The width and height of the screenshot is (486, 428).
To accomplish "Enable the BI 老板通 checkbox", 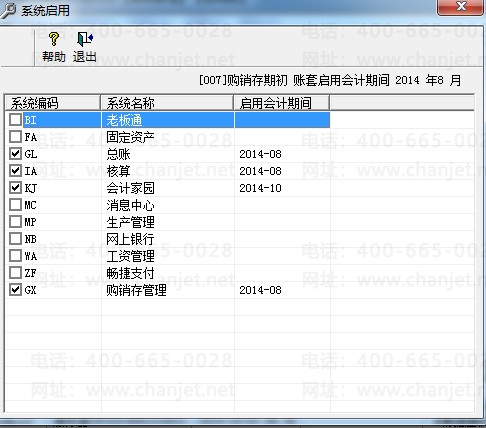I will click(x=15, y=120).
